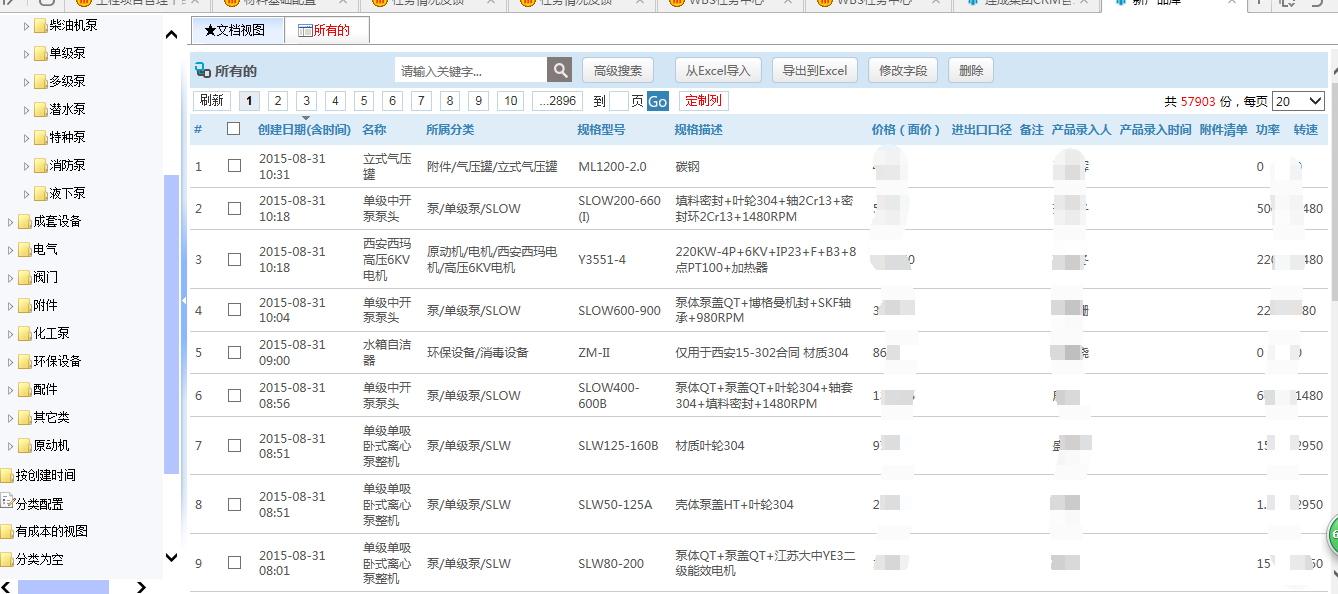Check the row 3 checkbox for Y3551-4
The image size is (1338, 594).
coord(234,259)
